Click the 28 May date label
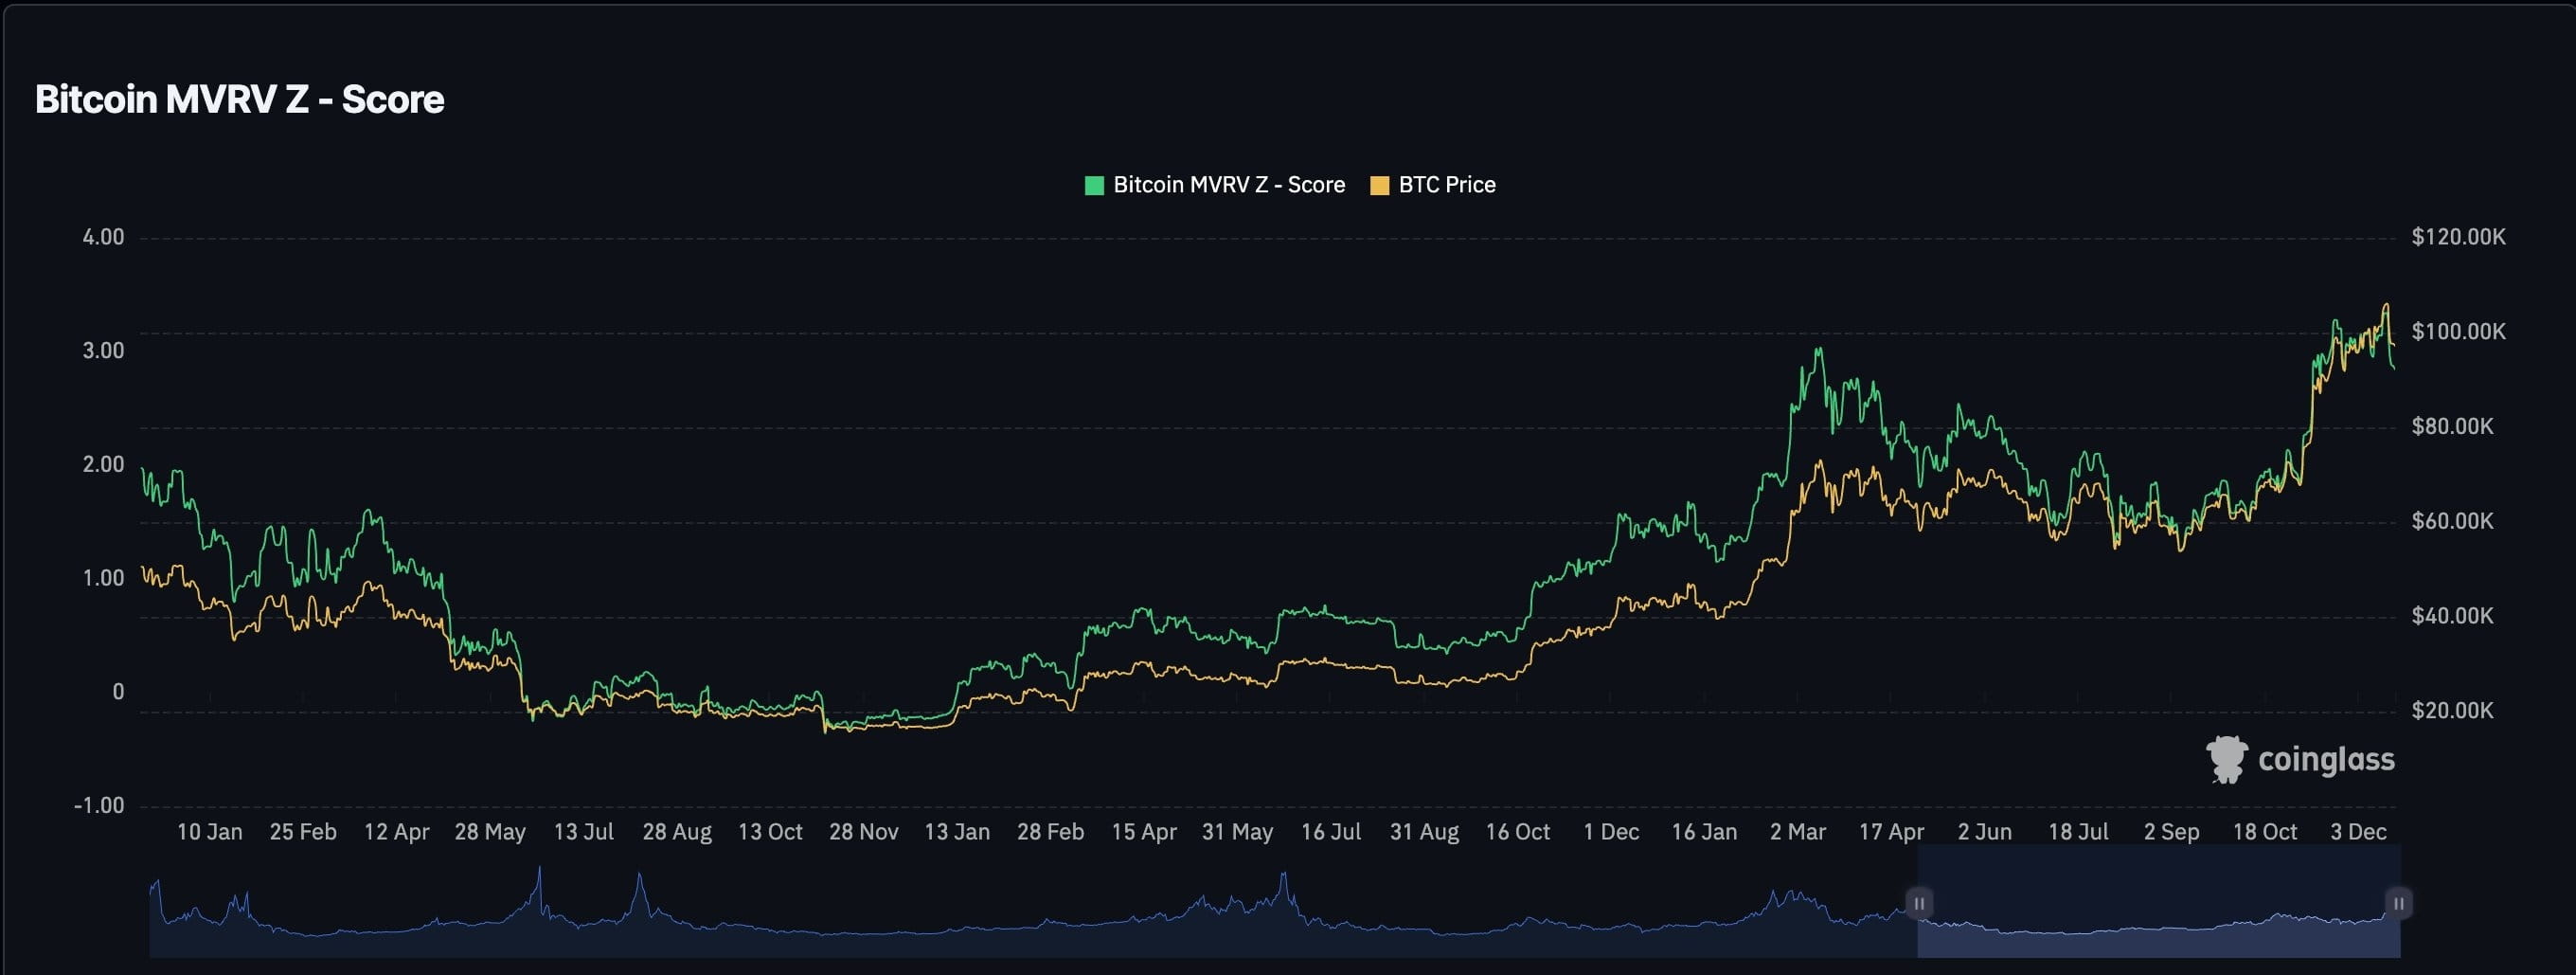 coord(493,831)
